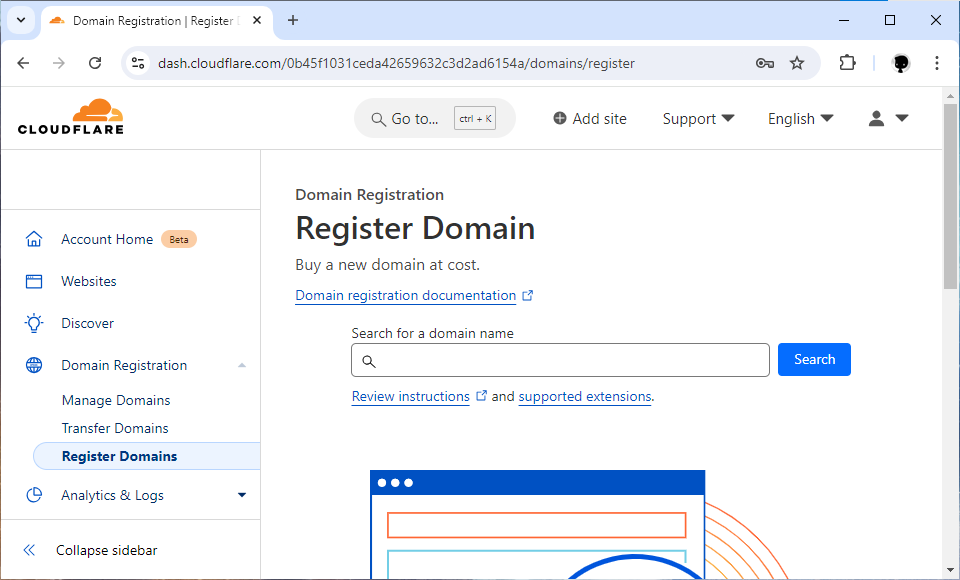Open the user account dropdown
The height and width of the screenshot is (580, 960).
tap(888, 118)
